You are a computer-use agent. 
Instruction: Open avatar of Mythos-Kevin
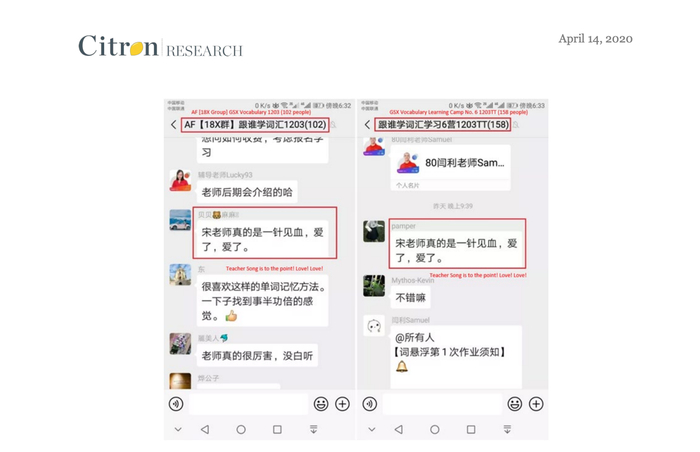coord(374,285)
